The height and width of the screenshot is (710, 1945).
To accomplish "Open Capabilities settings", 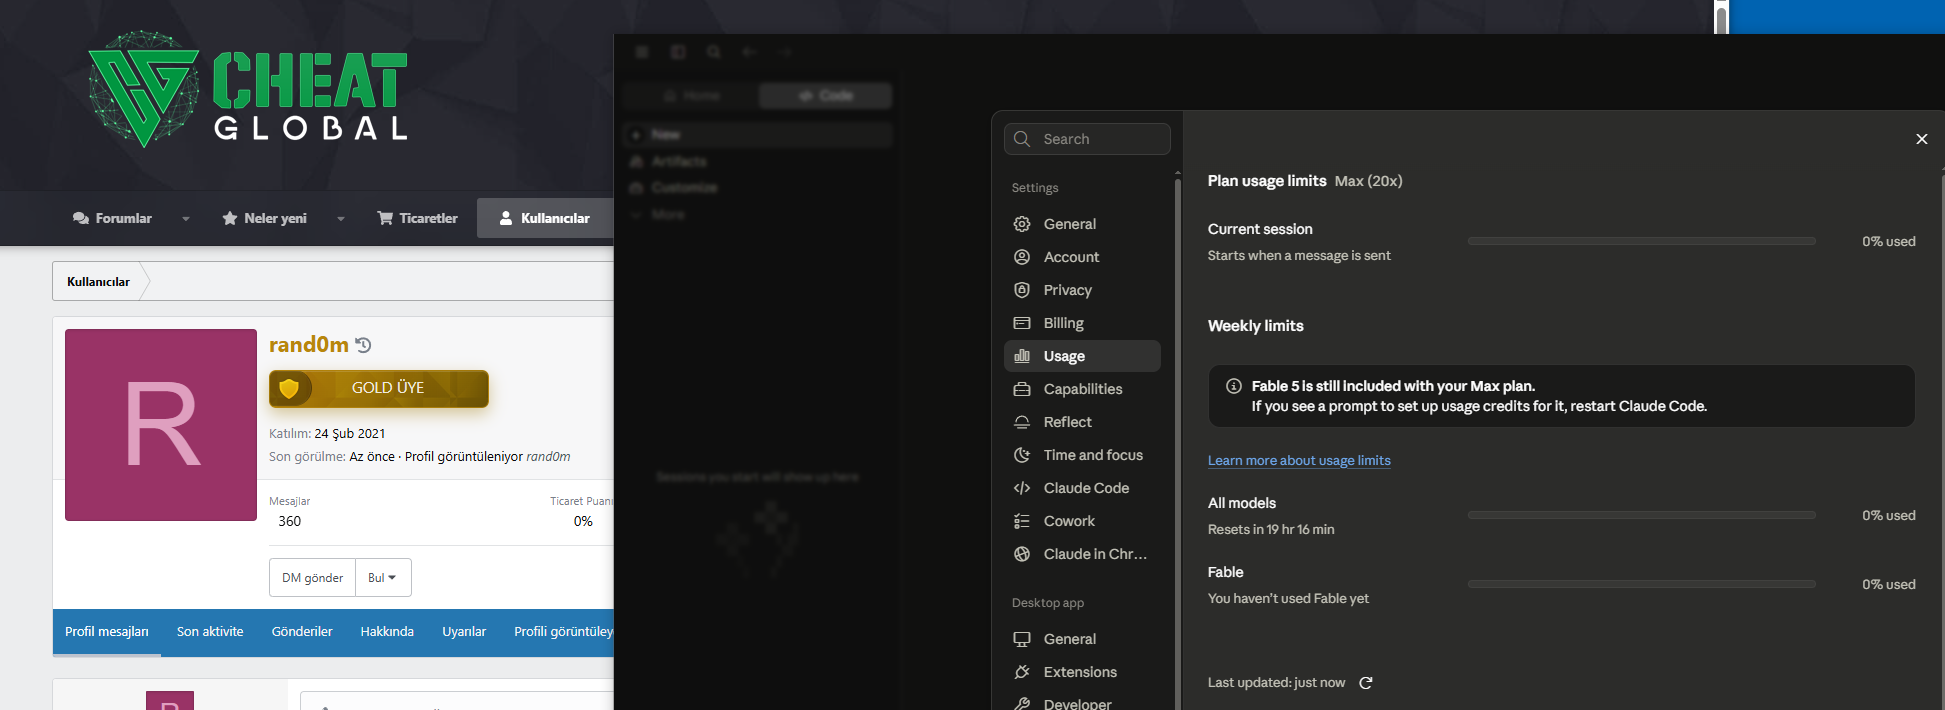I will [1082, 389].
